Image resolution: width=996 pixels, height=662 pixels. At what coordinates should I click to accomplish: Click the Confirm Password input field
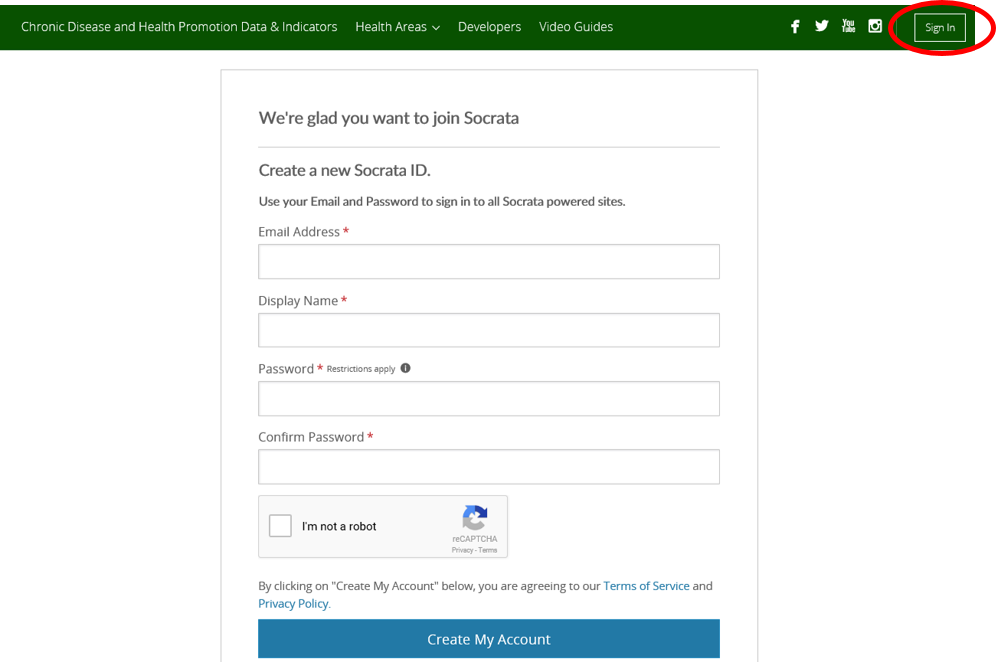click(x=488, y=466)
